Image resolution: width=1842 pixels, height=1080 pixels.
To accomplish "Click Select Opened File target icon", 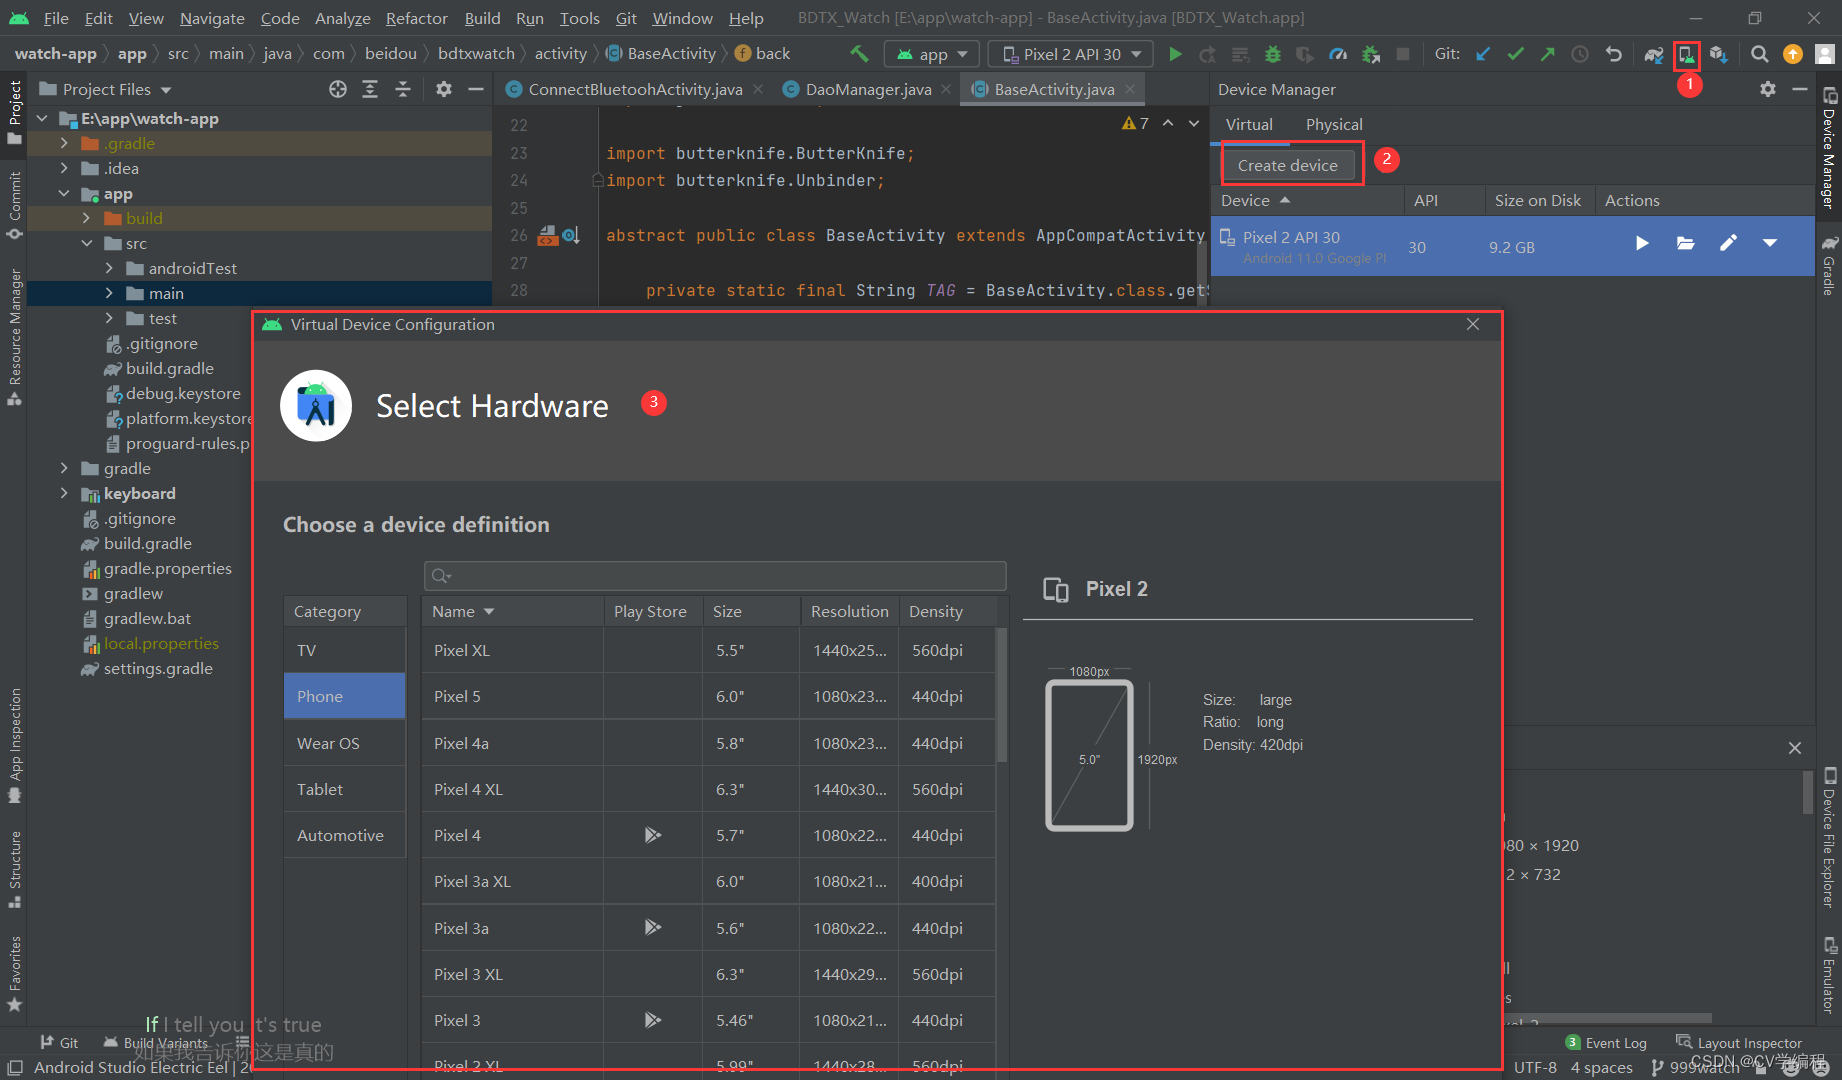I will point(338,89).
